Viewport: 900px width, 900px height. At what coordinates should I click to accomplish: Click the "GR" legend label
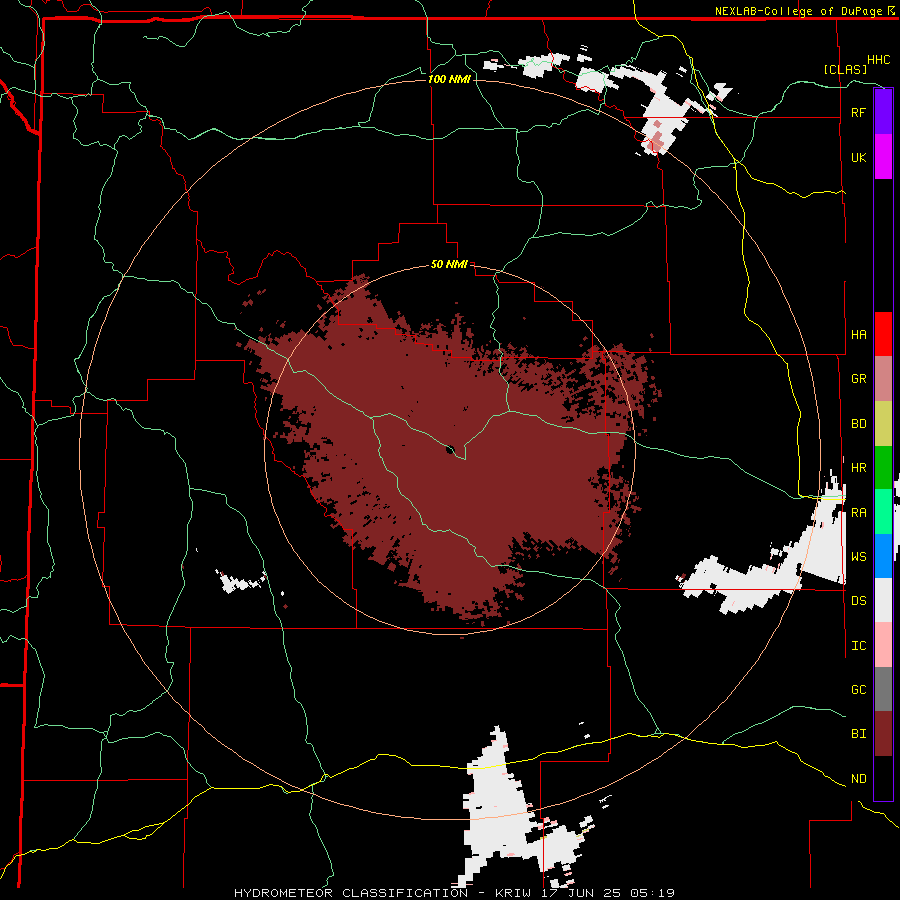pyautogui.click(x=858, y=379)
